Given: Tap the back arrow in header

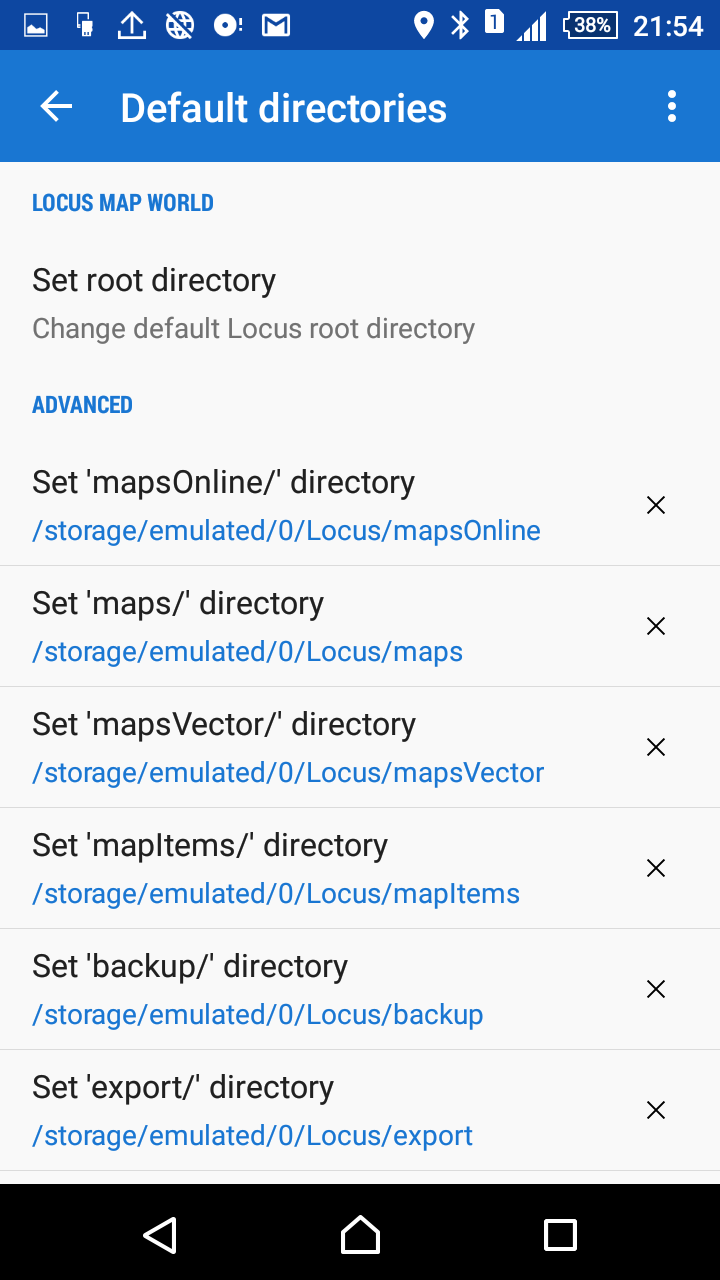Looking at the screenshot, I should pyautogui.click(x=56, y=107).
